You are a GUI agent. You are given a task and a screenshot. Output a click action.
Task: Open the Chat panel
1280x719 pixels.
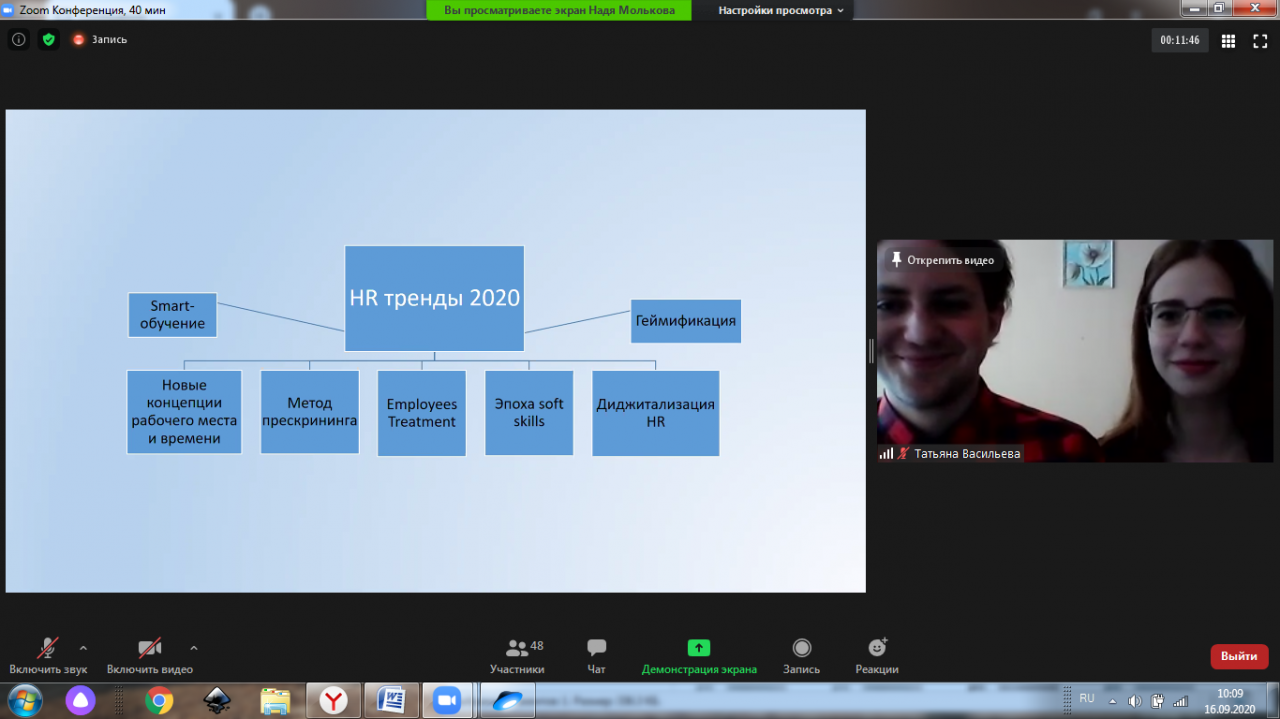coord(597,655)
